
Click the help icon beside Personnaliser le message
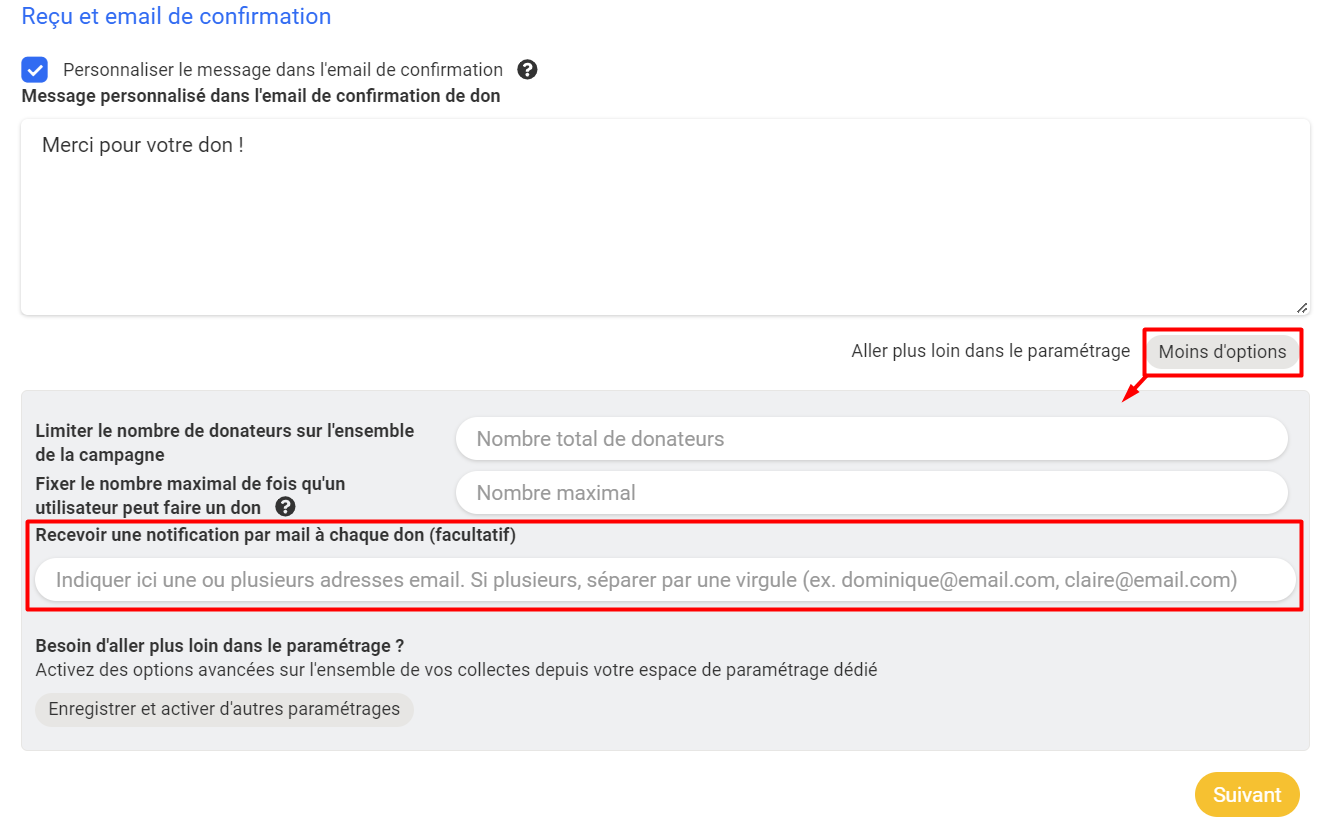coord(528,70)
